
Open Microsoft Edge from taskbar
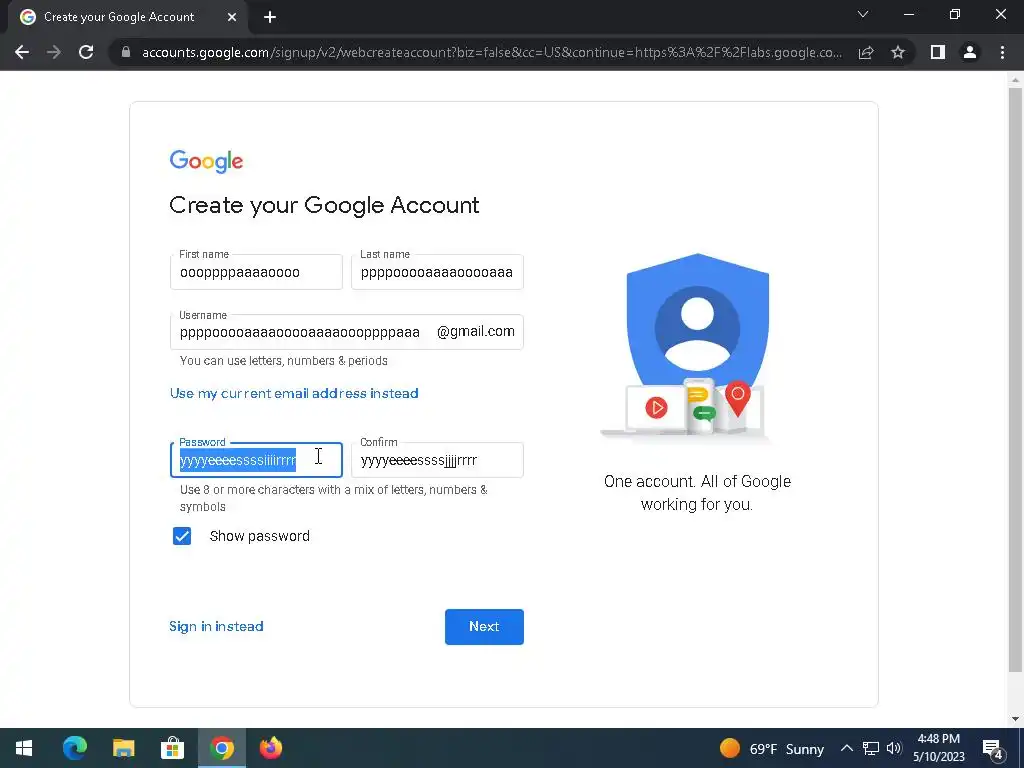click(x=74, y=748)
